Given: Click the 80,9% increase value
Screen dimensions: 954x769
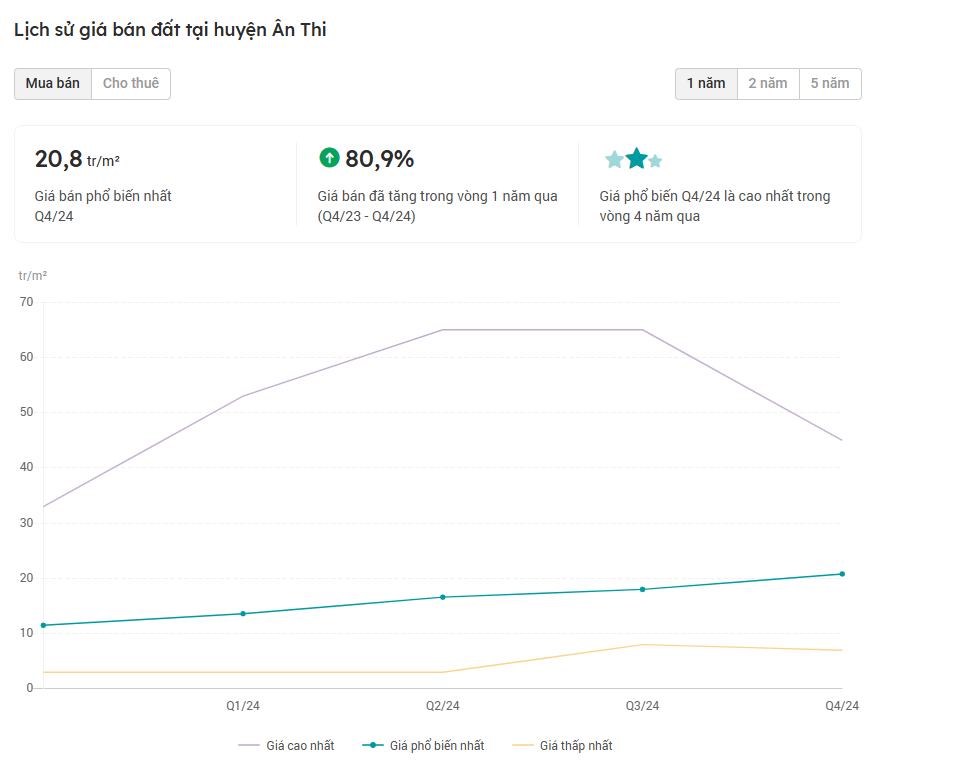Looking at the screenshot, I should tap(379, 159).
